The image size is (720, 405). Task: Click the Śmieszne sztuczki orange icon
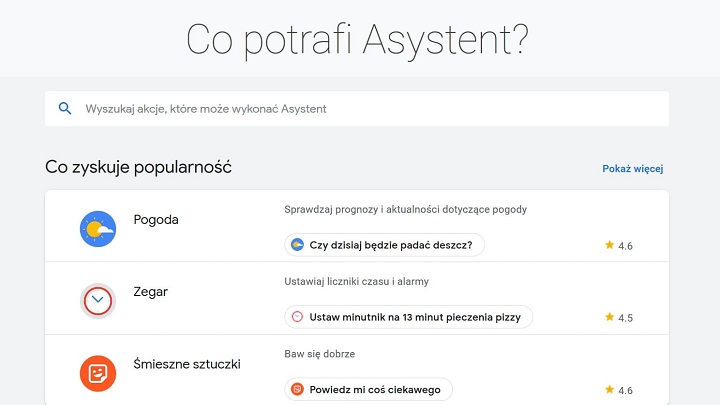pyautogui.click(x=98, y=373)
